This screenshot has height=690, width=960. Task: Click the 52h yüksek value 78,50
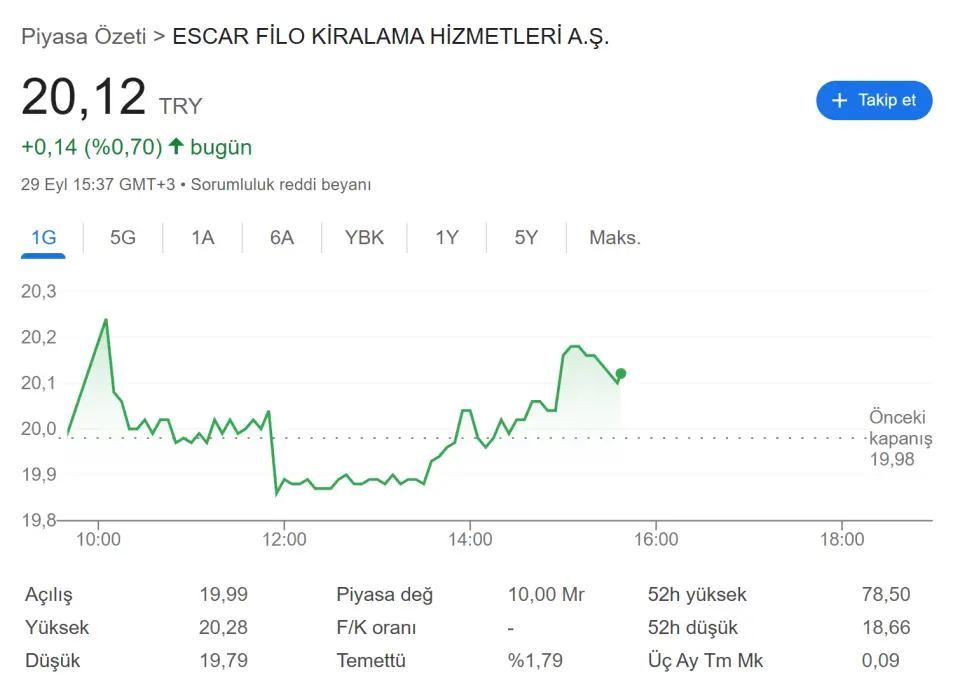pyautogui.click(x=886, y=594)
